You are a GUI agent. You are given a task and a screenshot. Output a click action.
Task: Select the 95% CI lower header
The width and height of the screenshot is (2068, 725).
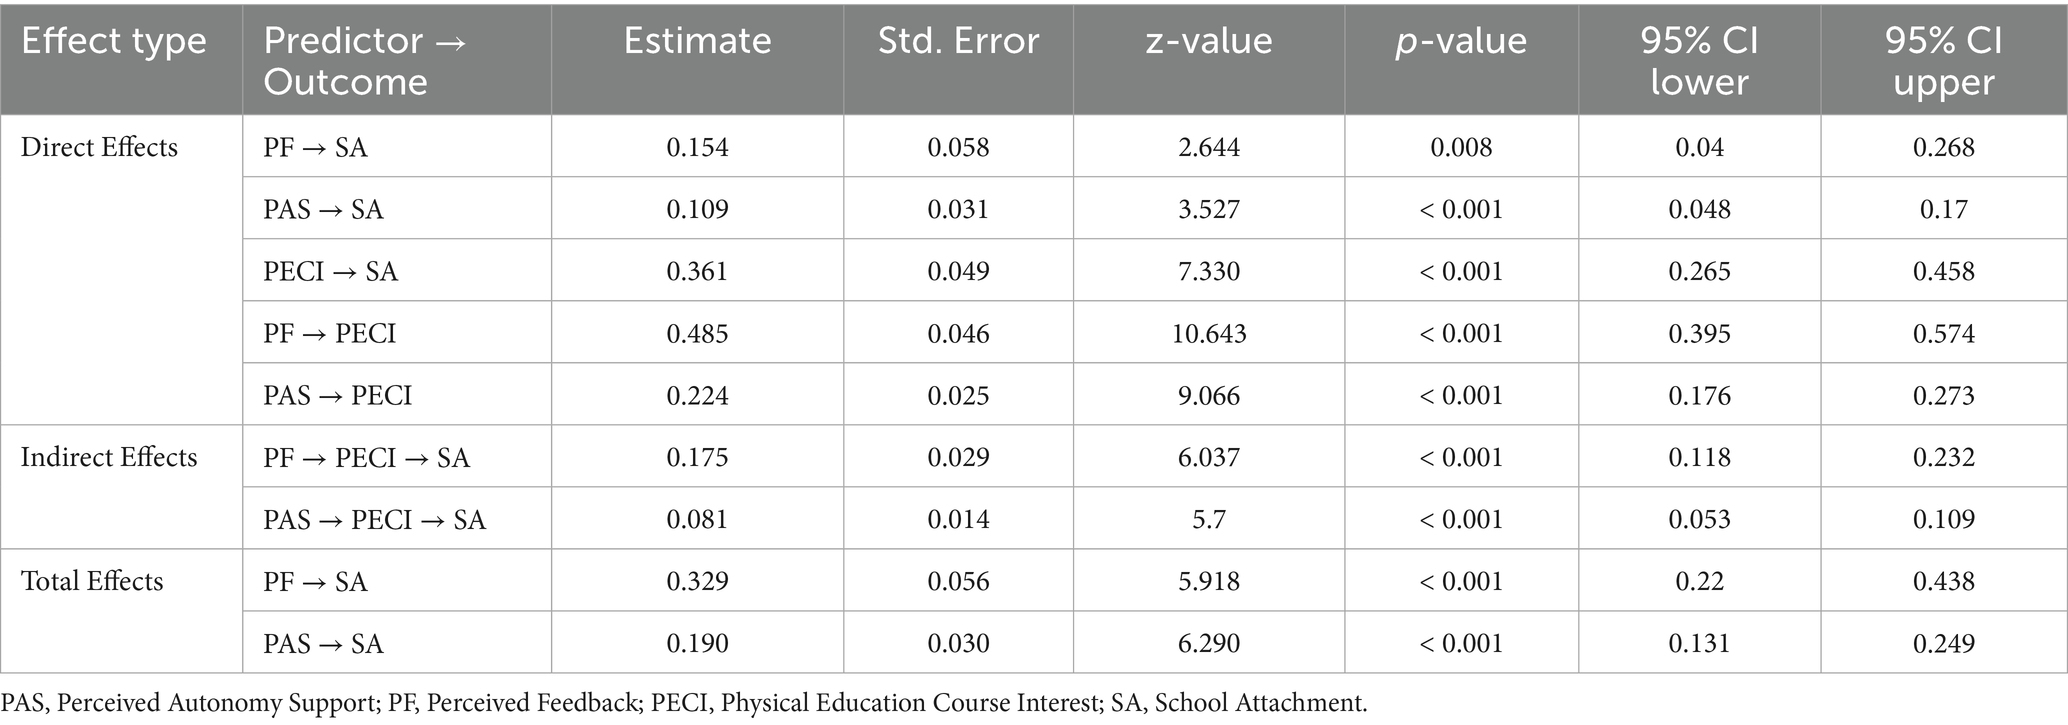[x=1699, y=61]
